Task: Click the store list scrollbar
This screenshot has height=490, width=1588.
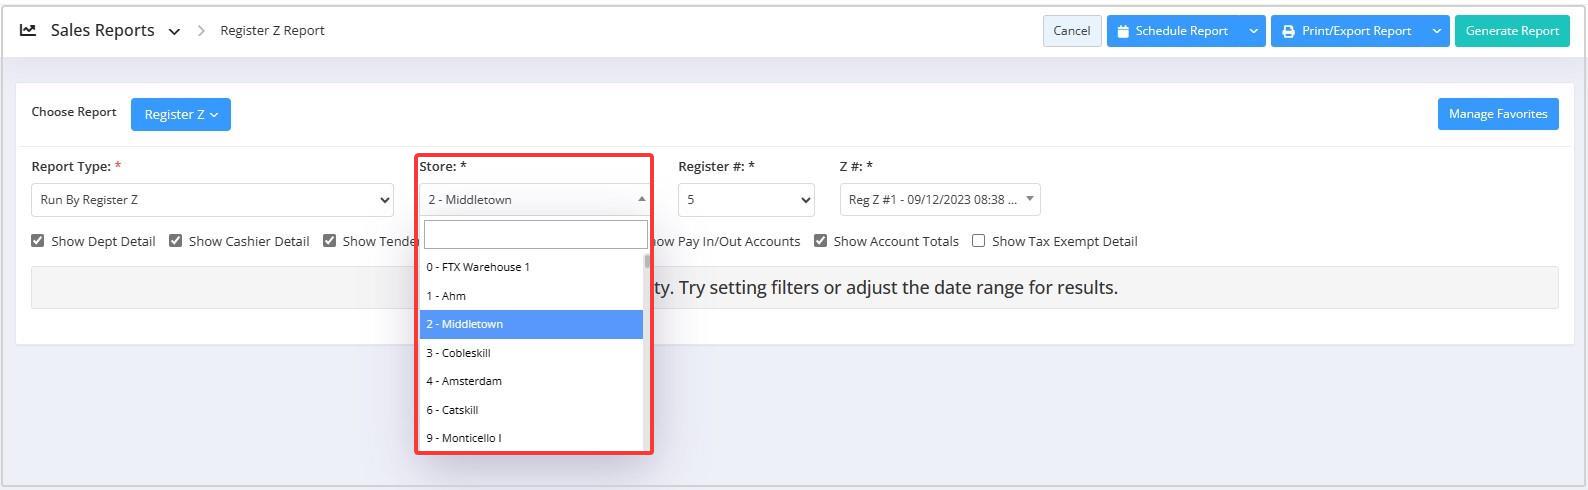Action: 647,350
